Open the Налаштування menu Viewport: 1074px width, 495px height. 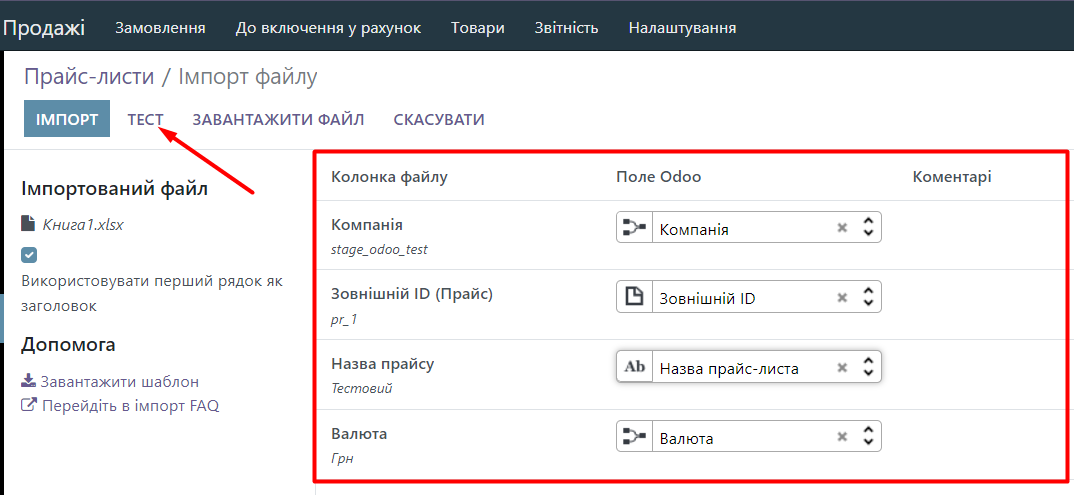(682, 28)
